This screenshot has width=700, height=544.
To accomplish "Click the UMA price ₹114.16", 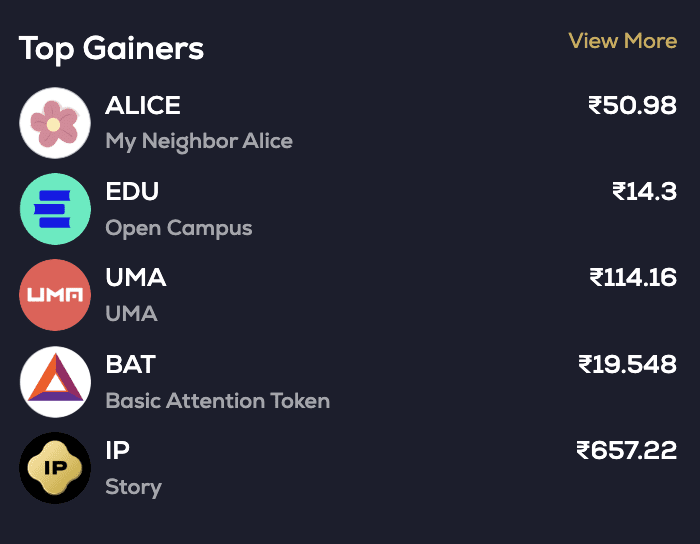I will (632, 277).
